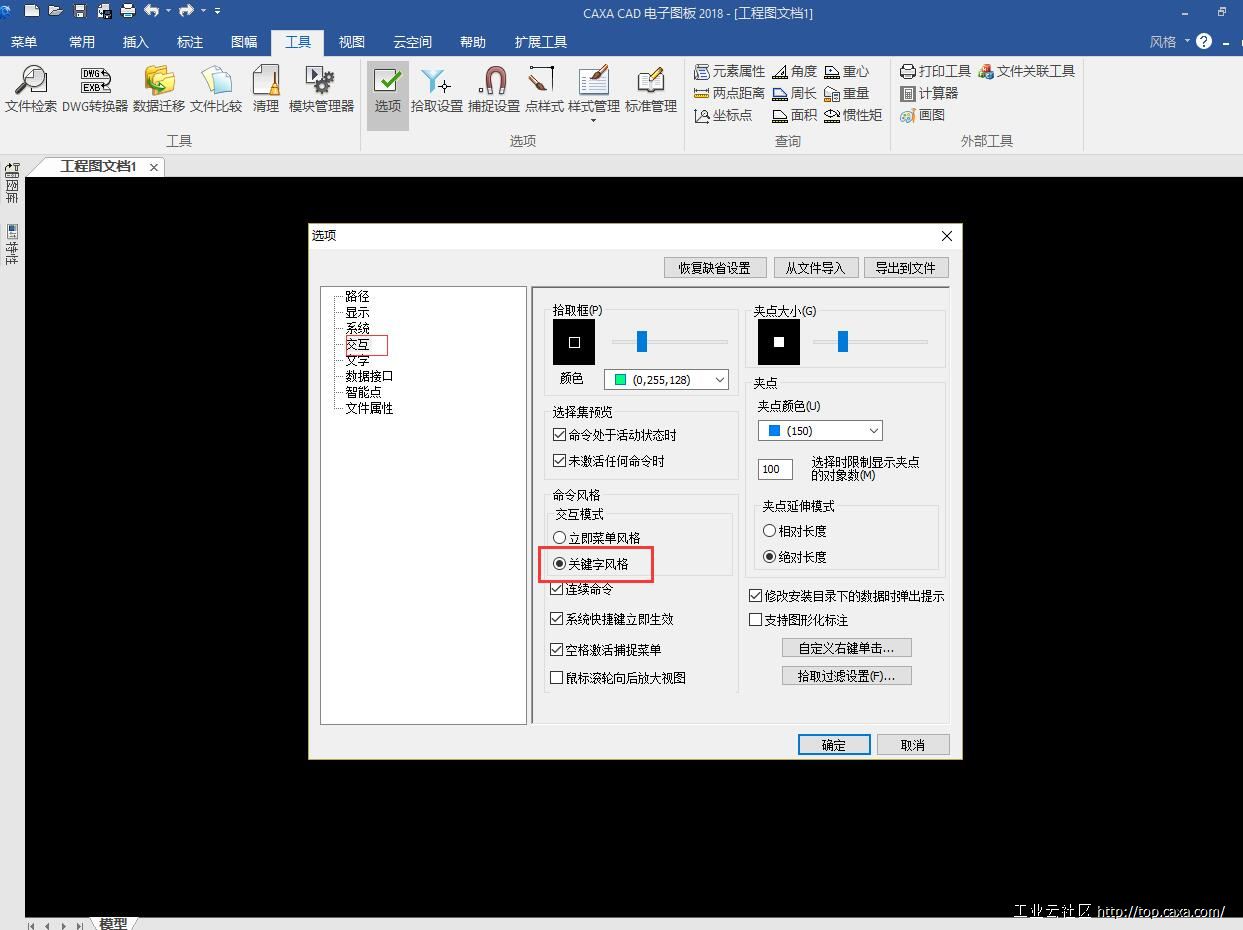Query 重心 center of gravity
Viewport: 1243px width, 930px height.
[x=847, y=72]
